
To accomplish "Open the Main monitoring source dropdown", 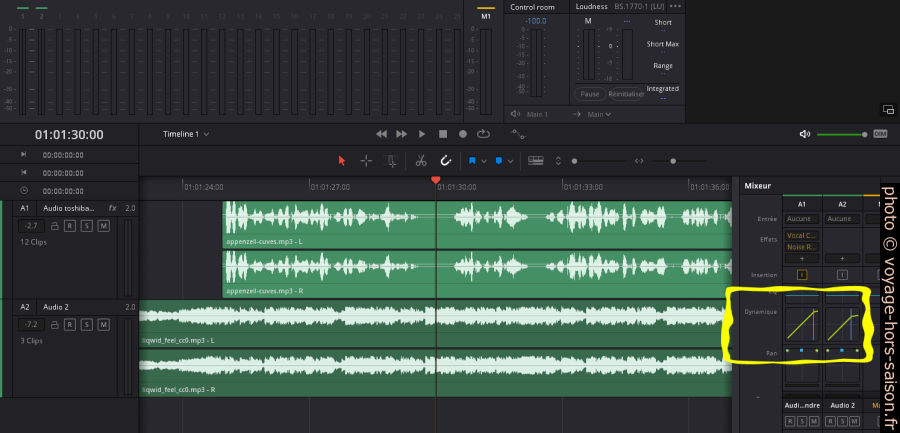I will coord(599,114).
